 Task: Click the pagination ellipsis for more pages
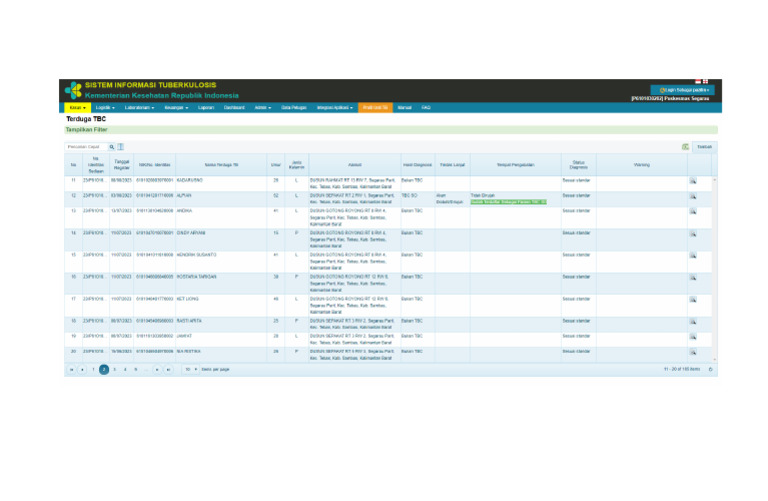click(x=146, y=370)
